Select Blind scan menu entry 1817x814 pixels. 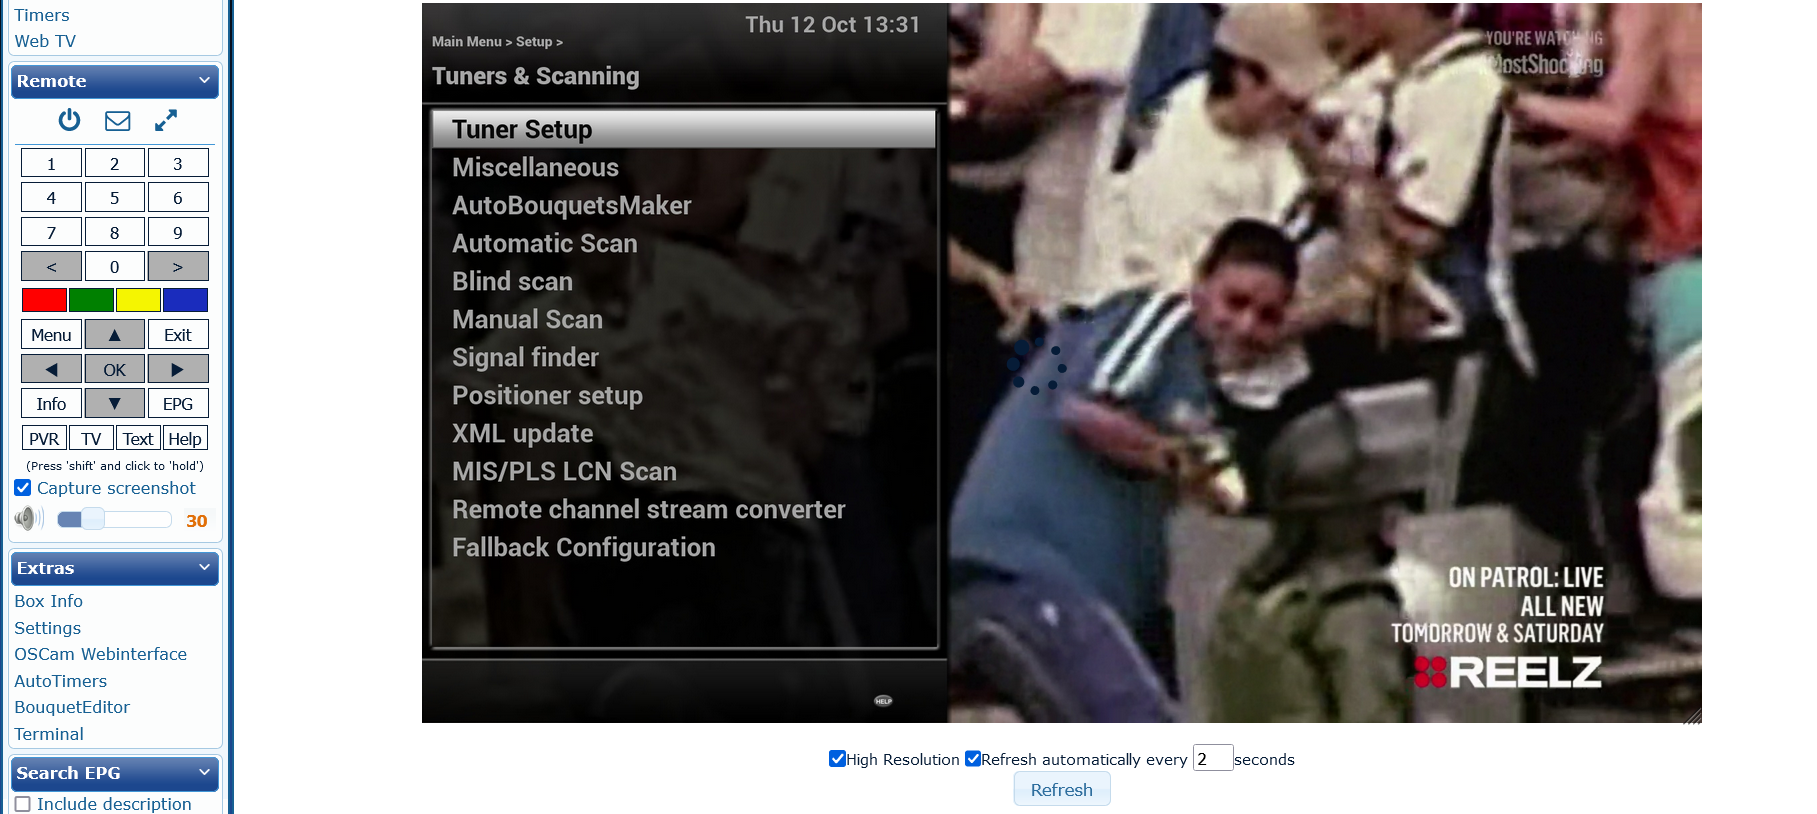click(x=684, y=281)
